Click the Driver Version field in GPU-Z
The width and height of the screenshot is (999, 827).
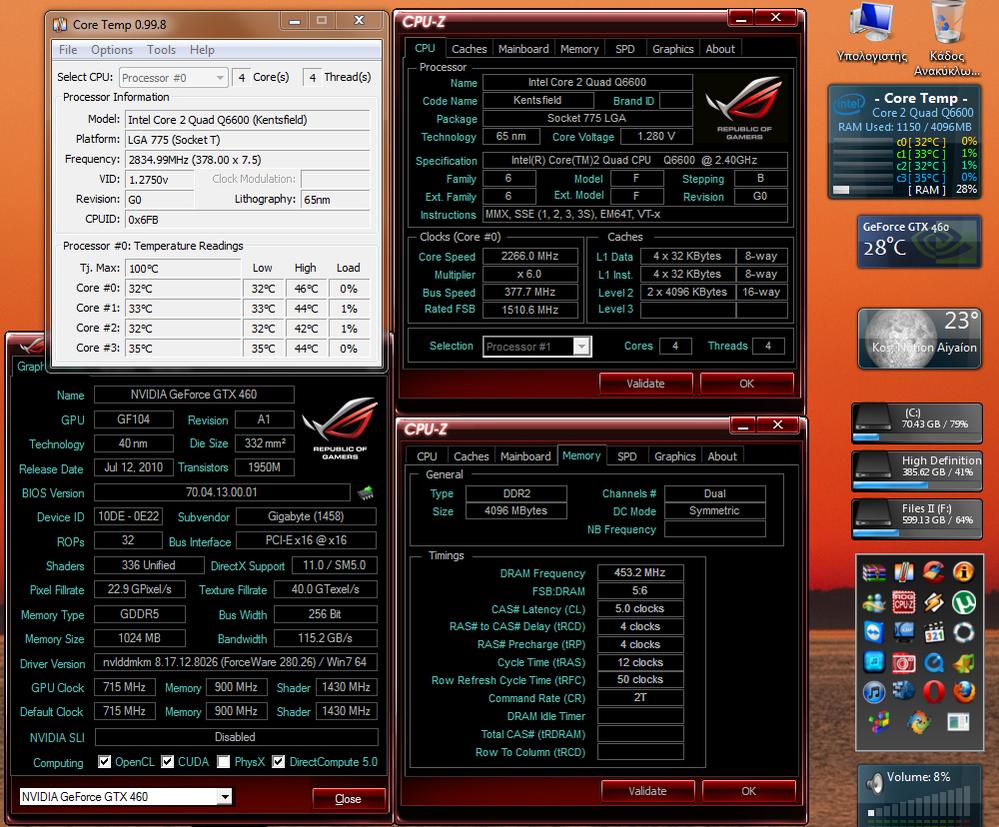[x=235, y=662]
